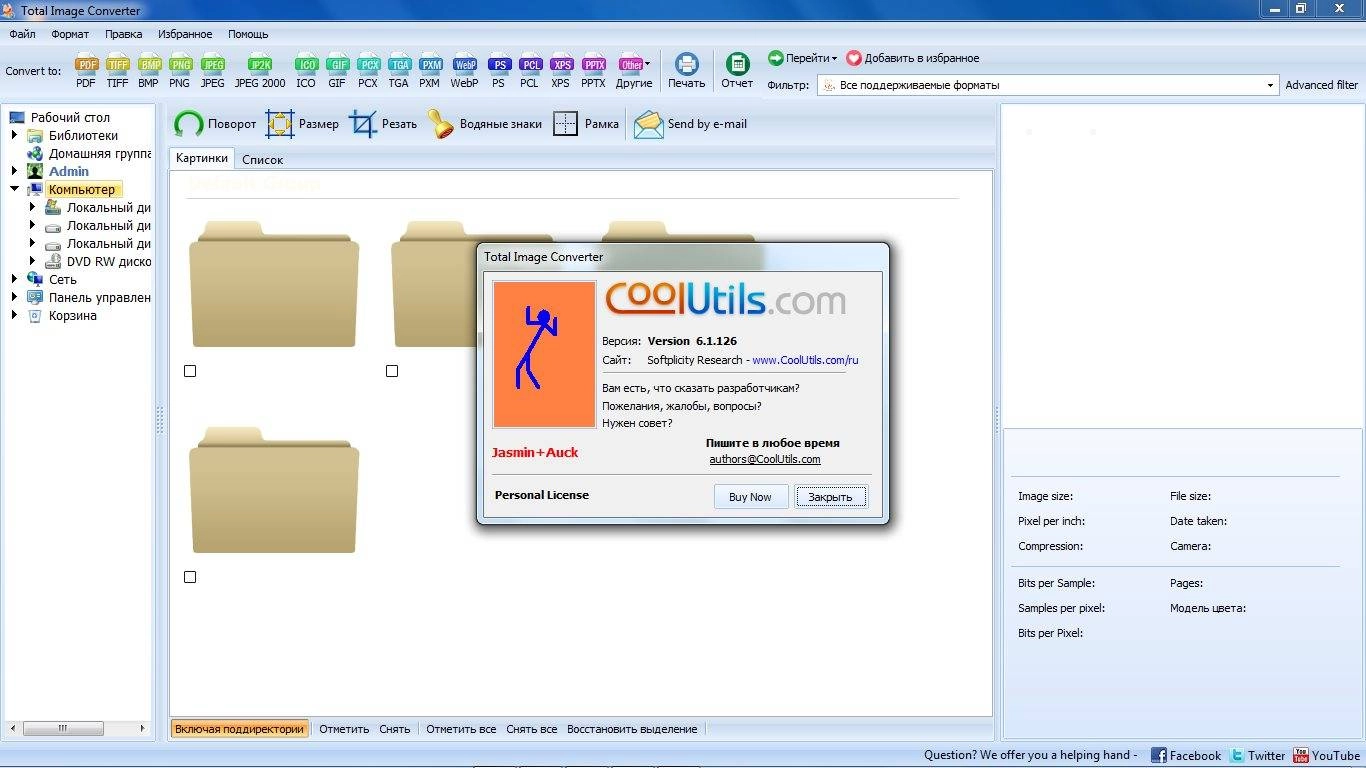Tick checkbox under first folder thumbnail
The height and width of the screenshot is (768, 1366).
pos(190,371)
